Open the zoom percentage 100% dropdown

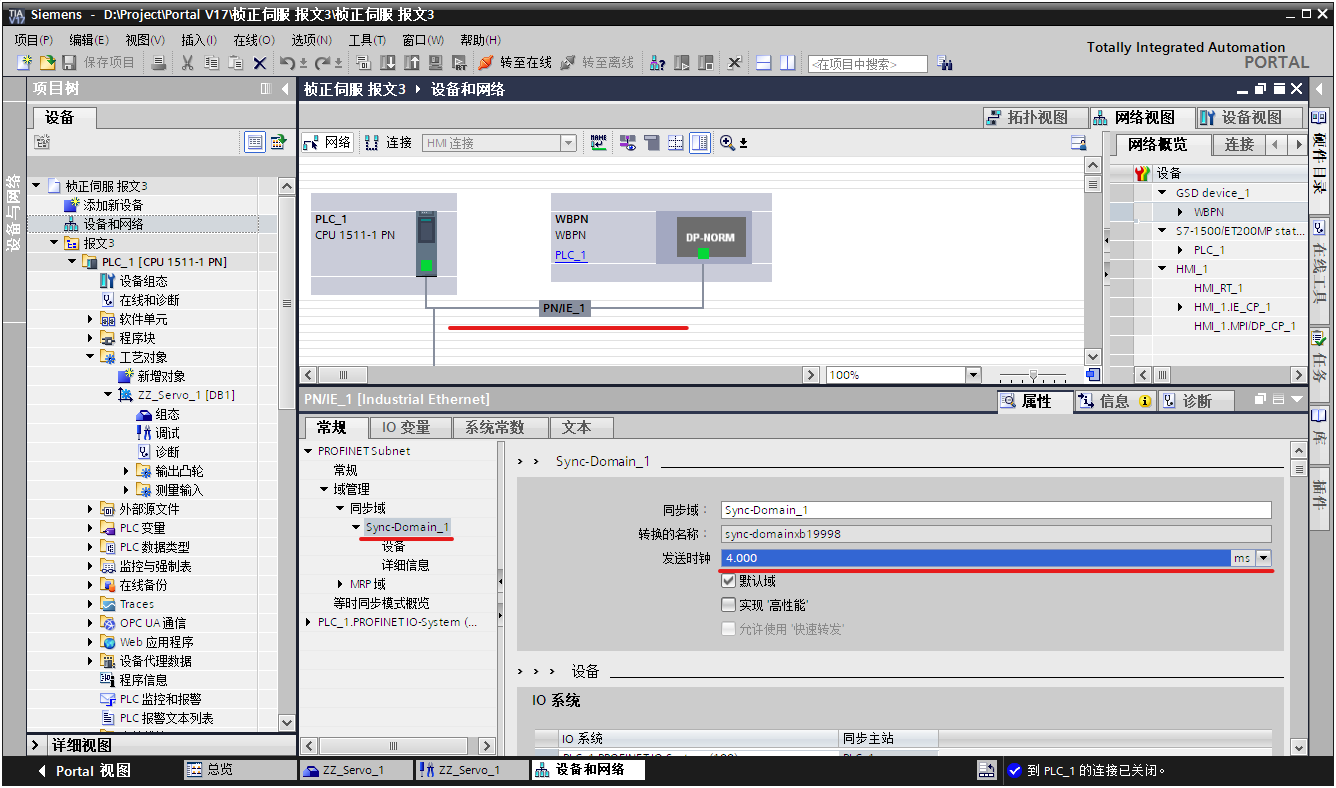974,375
